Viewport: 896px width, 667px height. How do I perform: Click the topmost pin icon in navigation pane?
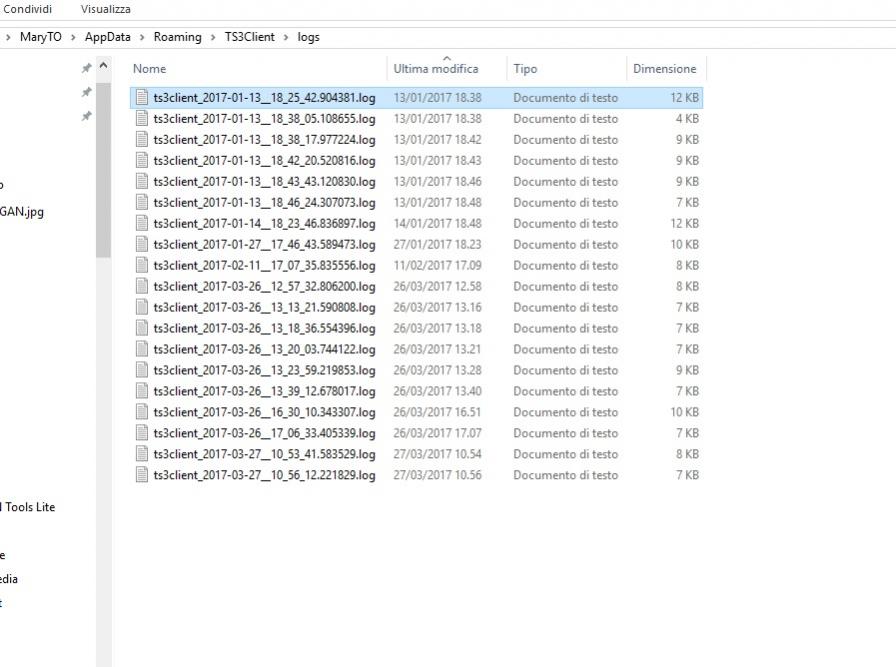coord(86,69)
